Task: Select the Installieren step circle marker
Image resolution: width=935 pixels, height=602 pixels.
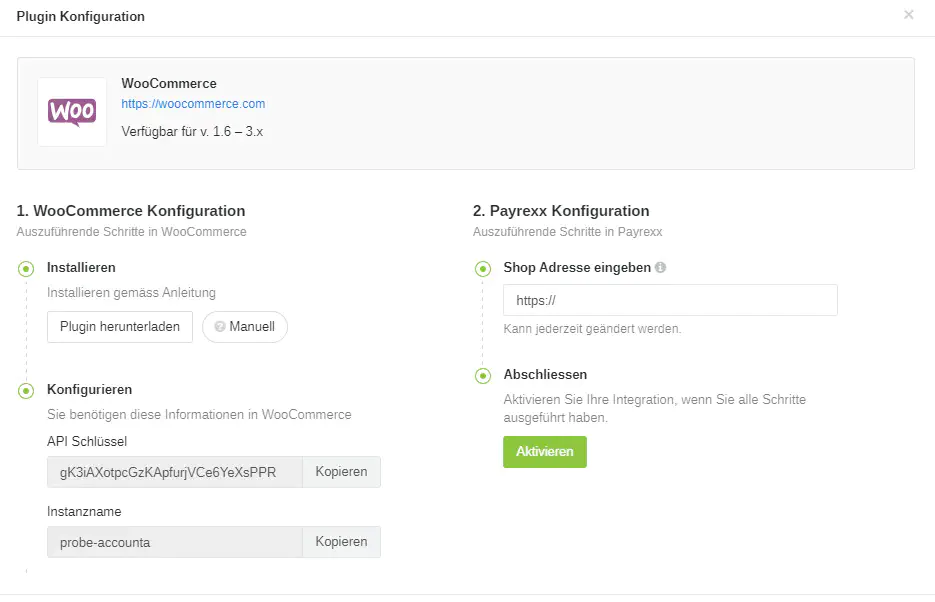Action: [x=26, y=268]
